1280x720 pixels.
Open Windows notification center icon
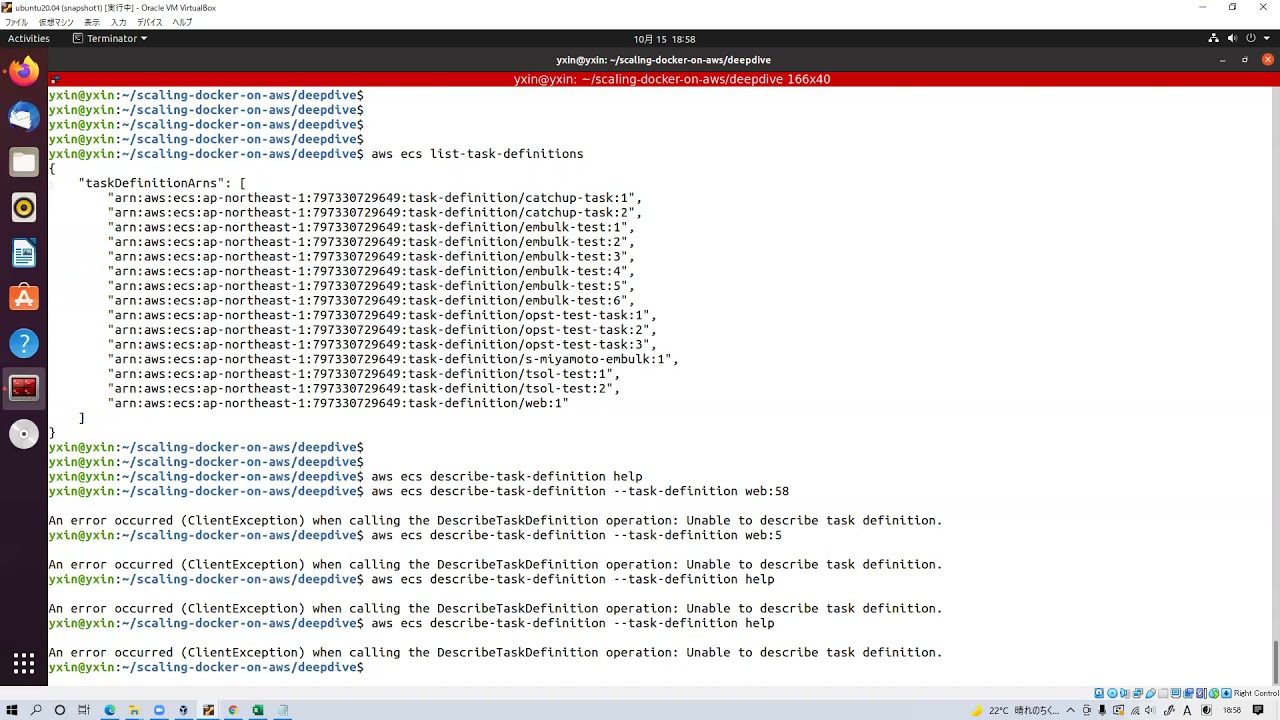(1260, 710)
